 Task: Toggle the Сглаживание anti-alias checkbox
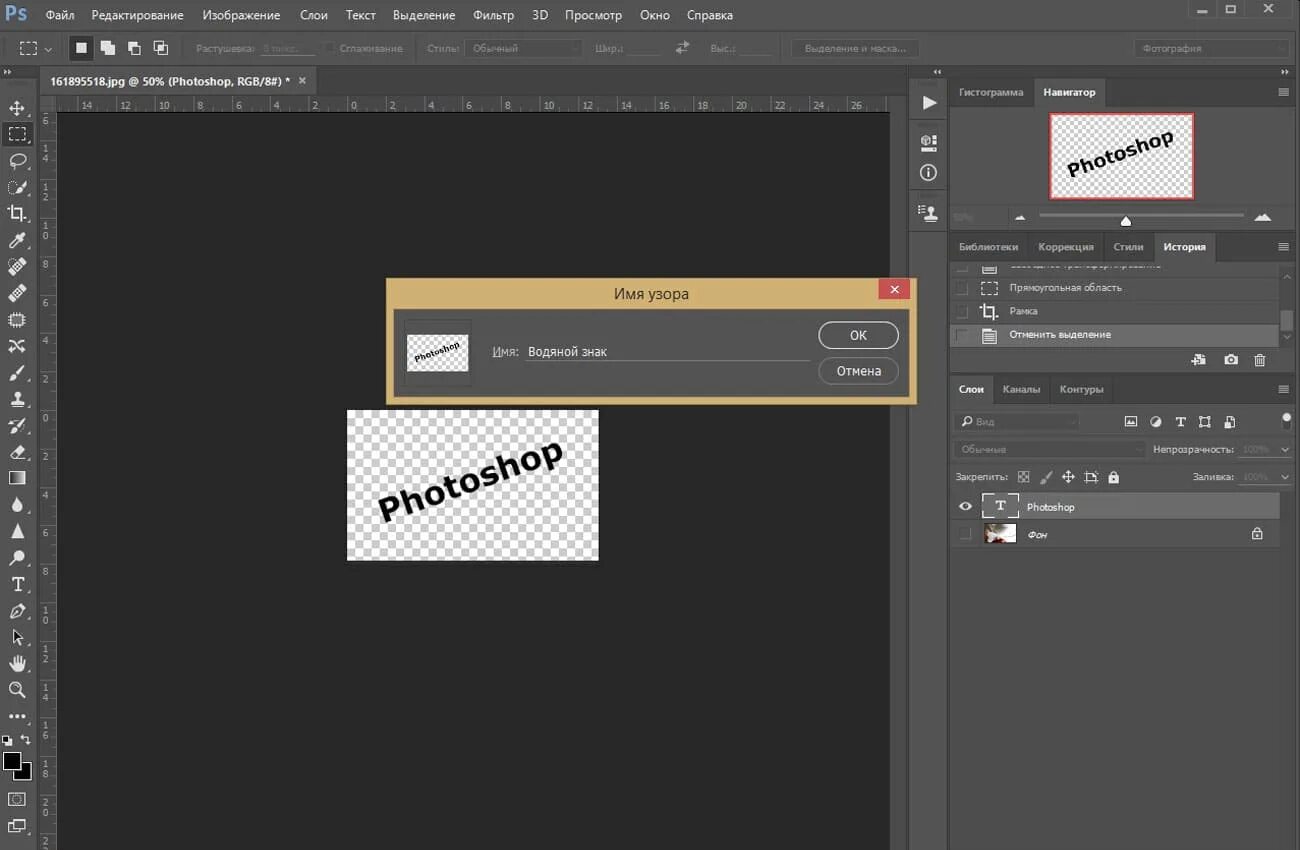click(x=329, y=48)
